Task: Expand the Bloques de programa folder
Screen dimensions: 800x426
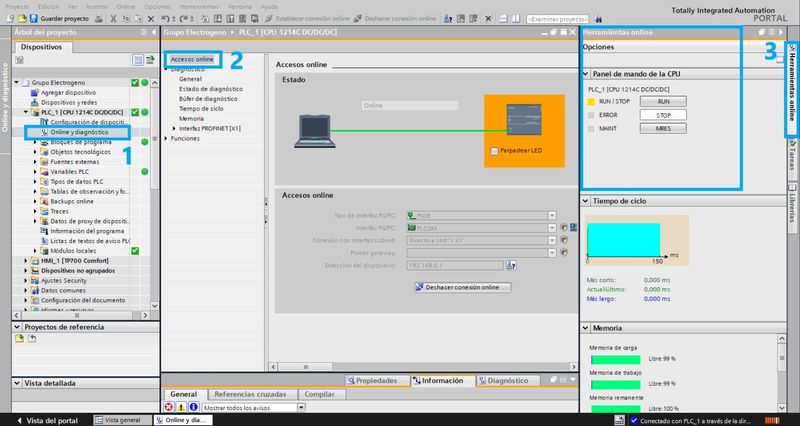Action: (x=37, y=143)
